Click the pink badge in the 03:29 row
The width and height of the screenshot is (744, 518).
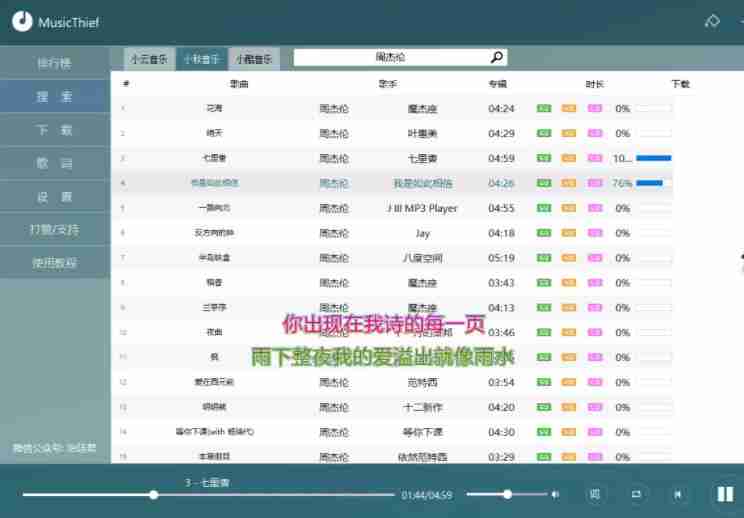pyautogui.click(x=595, y=457)
